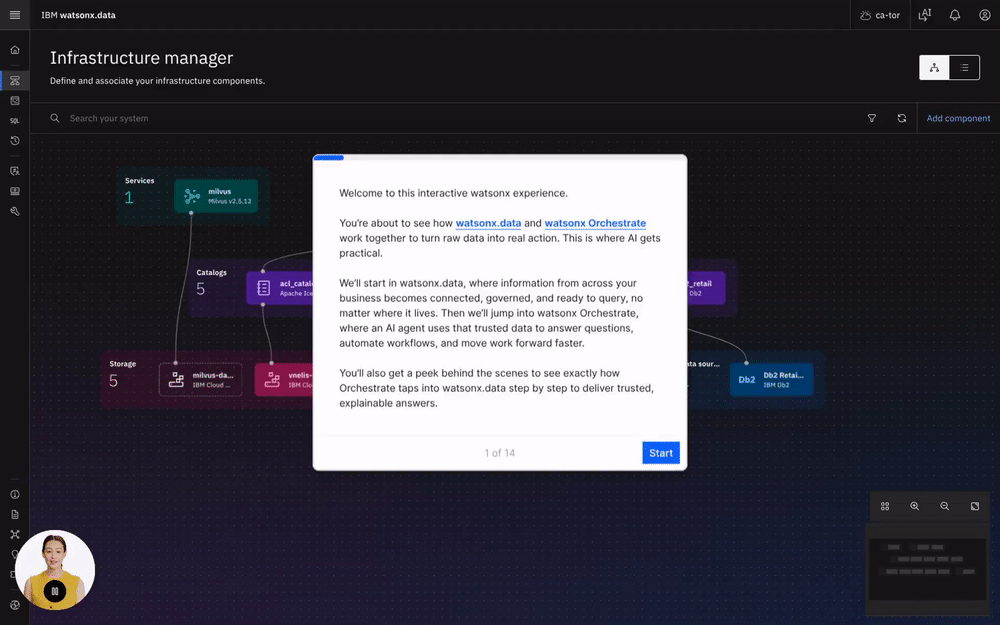The height and width of the screenshot is (625, 1000).
Task: Open the laptop-shaped sidebar icon
Action: click(x=15, y=191)
